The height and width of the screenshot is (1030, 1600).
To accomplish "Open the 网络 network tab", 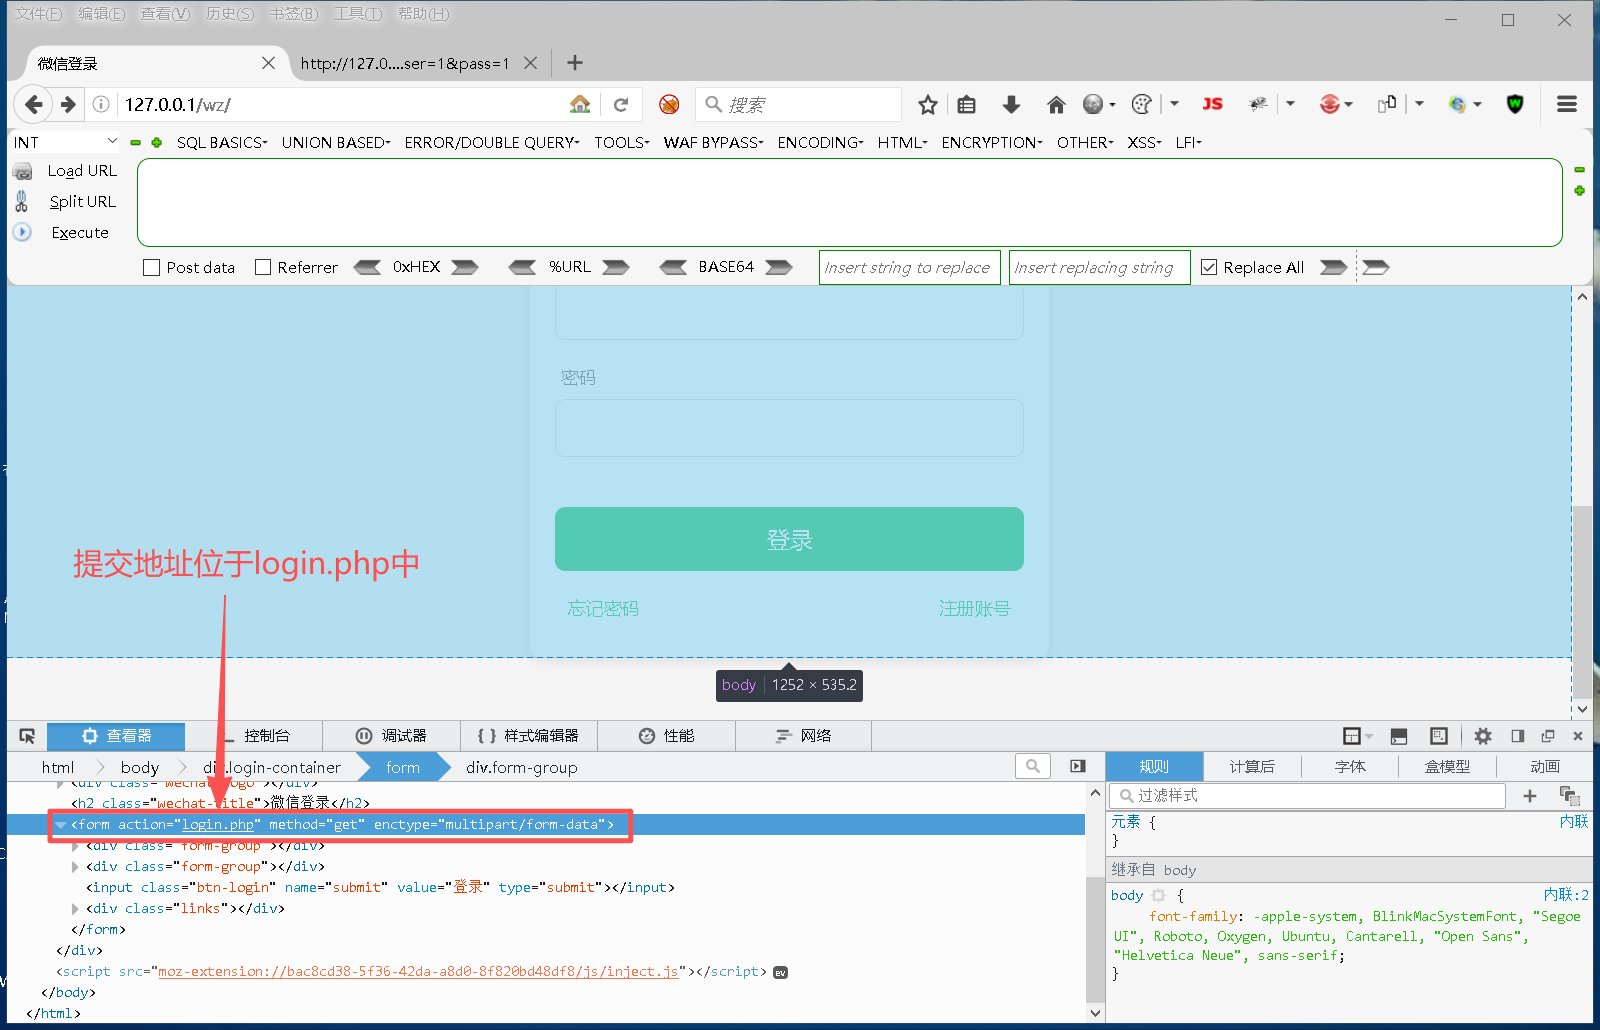I will [x=804, y=736].
